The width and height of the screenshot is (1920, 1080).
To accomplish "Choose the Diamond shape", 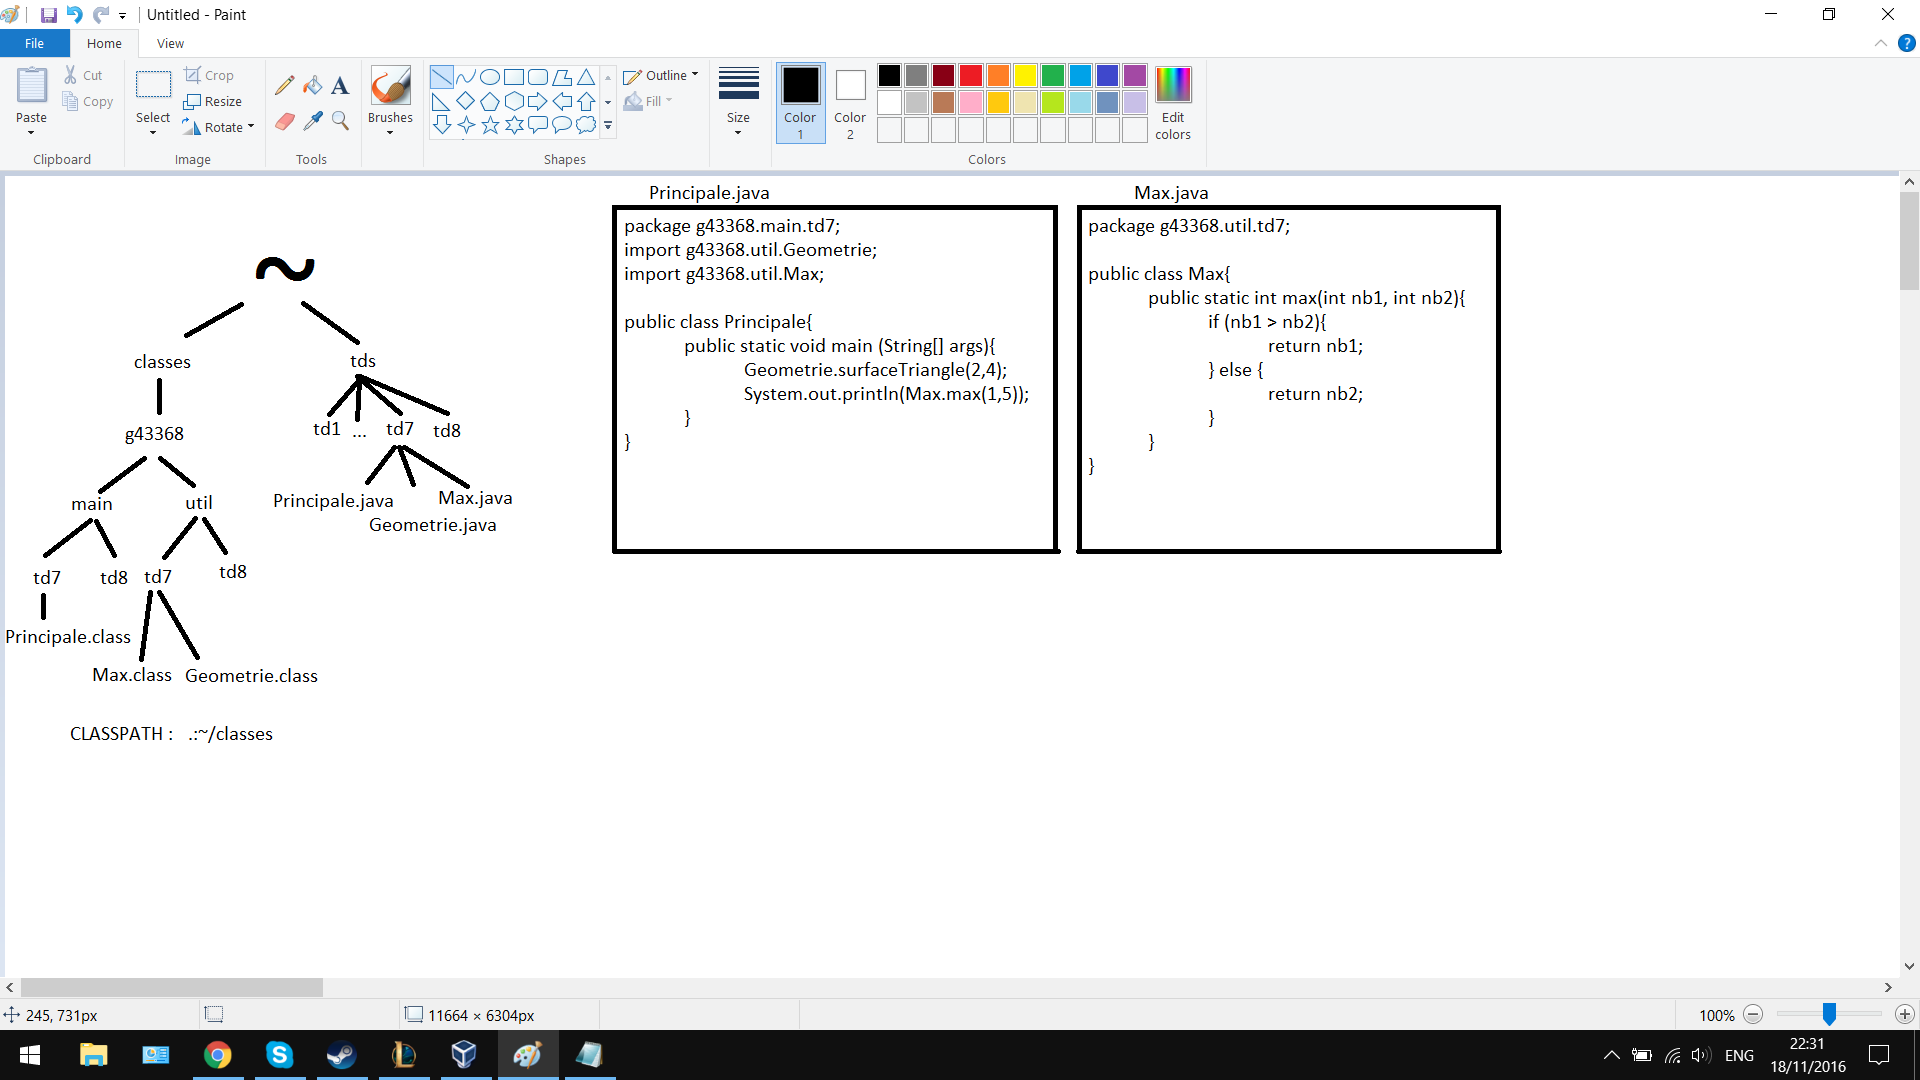I will [x=466, y=101].
